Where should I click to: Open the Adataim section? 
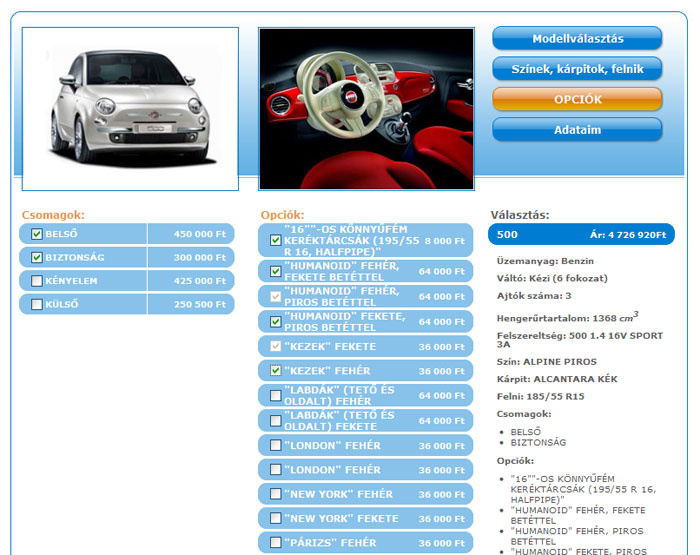tap(577, 129)
